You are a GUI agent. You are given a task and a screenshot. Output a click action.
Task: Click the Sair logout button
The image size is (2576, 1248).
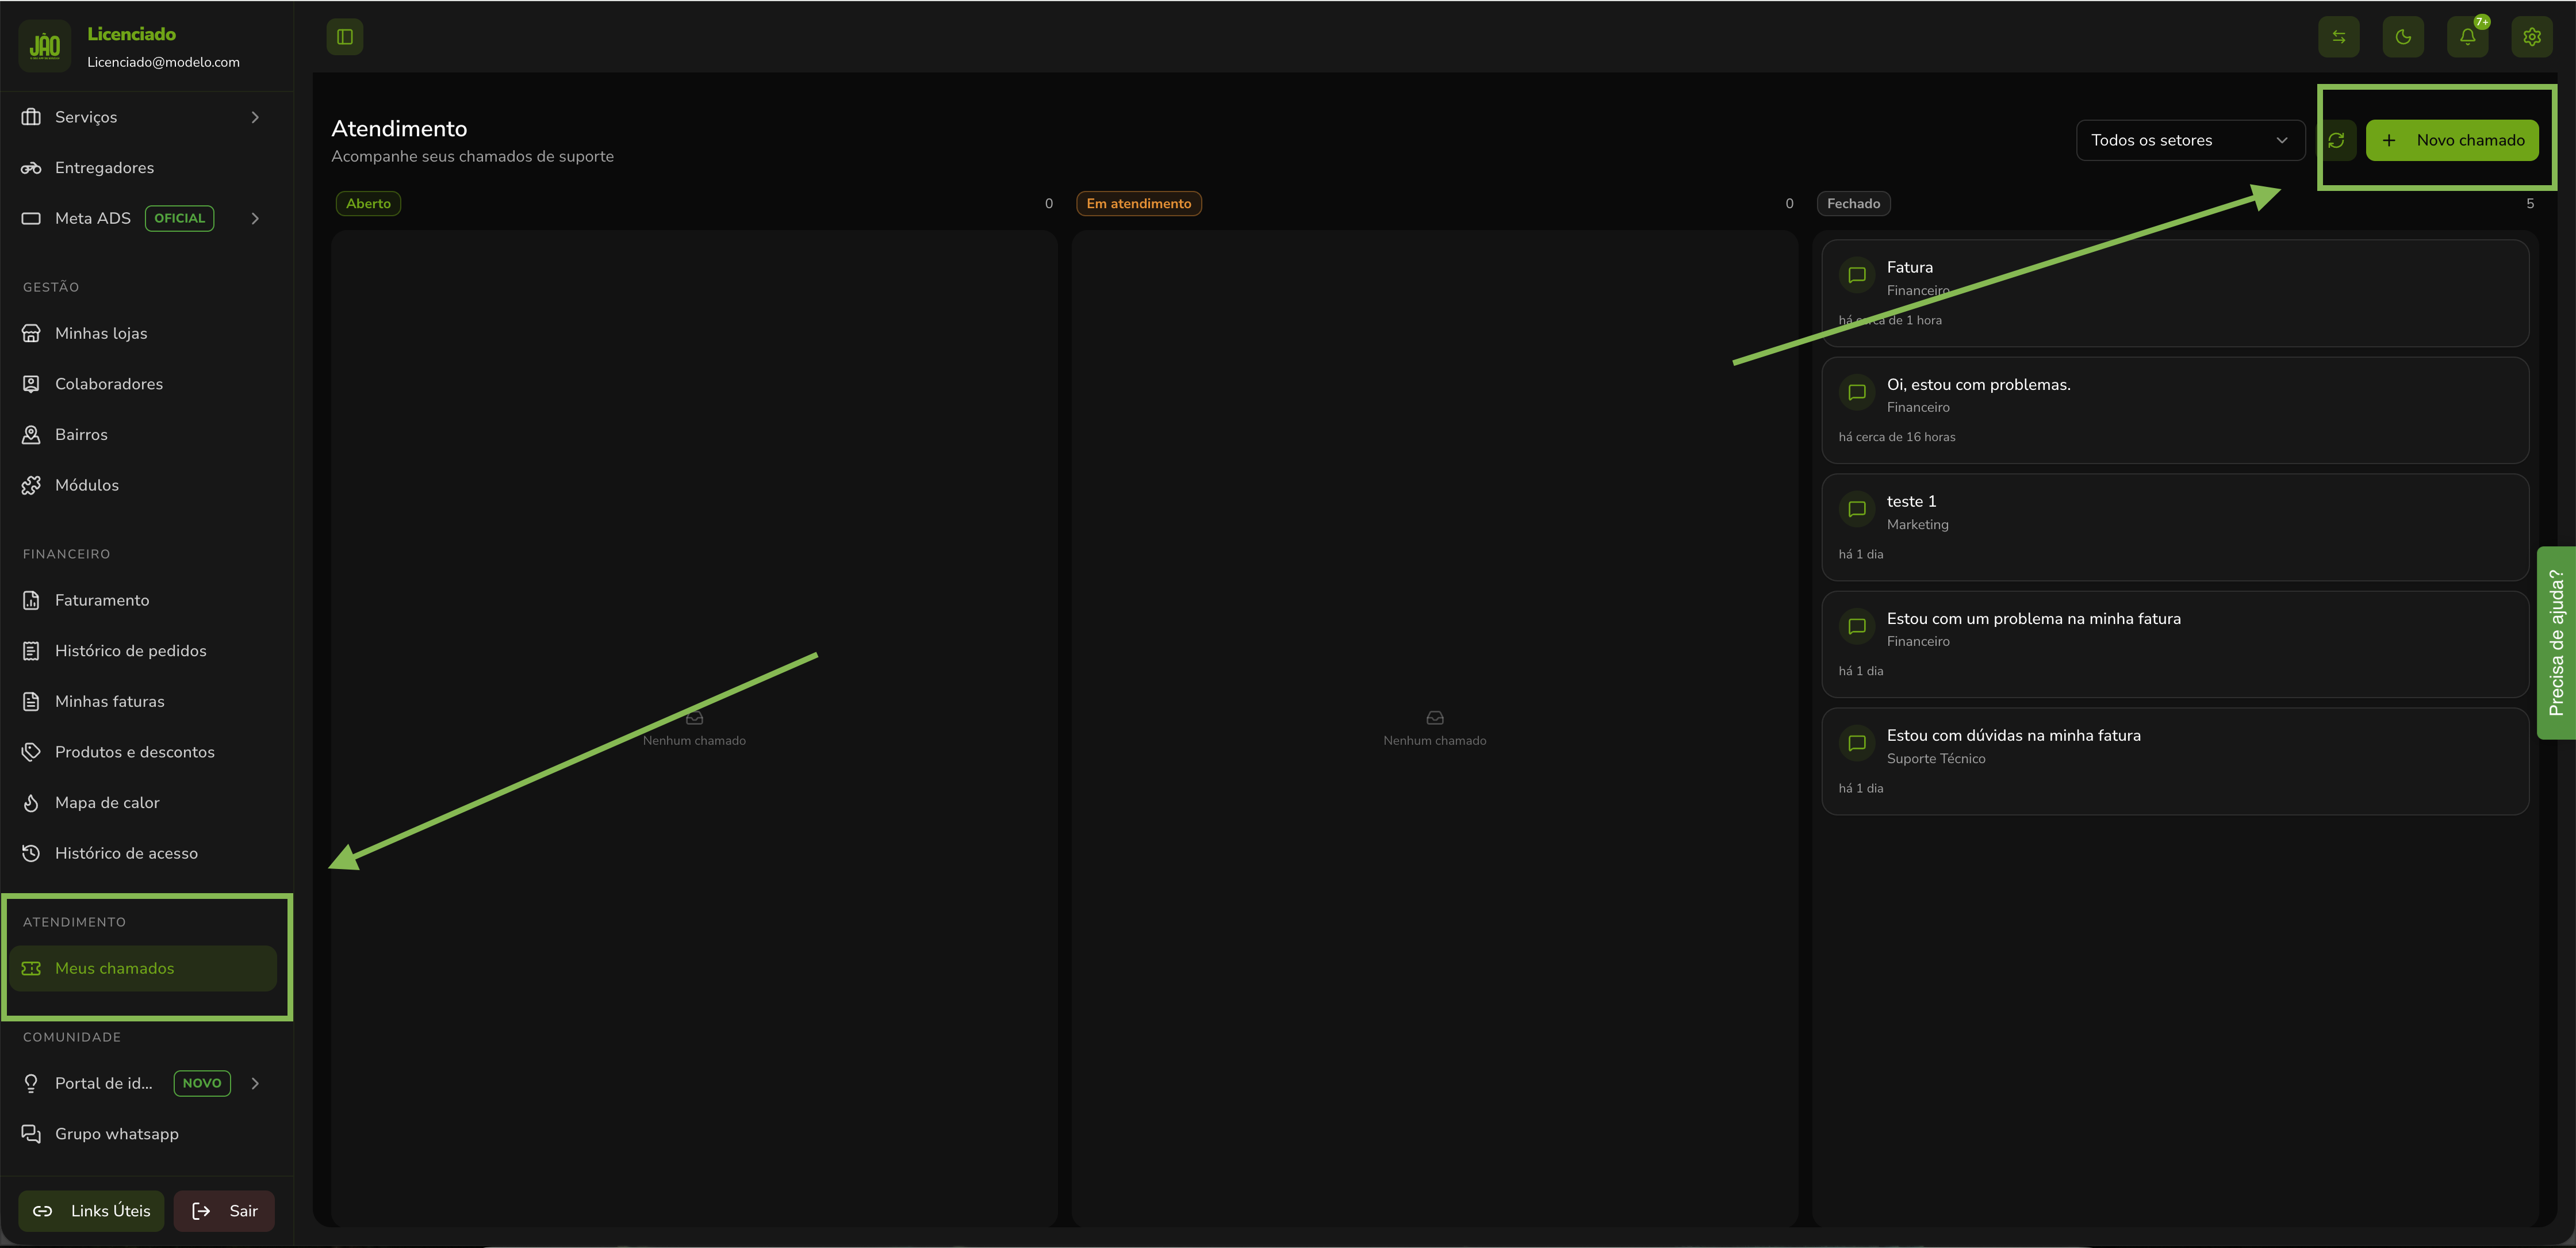[x=224, y=1211]
